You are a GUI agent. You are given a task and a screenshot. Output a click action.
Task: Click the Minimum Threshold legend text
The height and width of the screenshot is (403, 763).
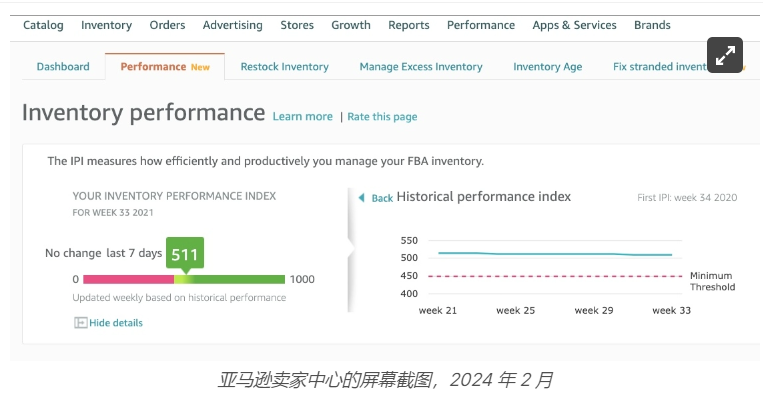click(x=712, y=281)
